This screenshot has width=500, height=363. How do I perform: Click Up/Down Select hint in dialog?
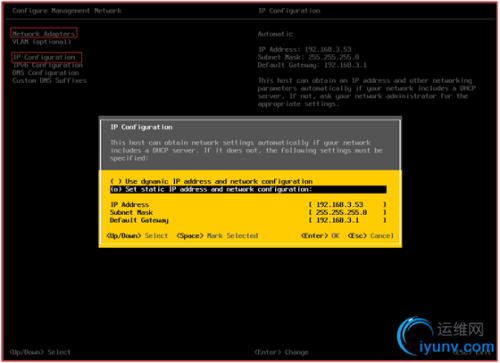tap(137, 236)
